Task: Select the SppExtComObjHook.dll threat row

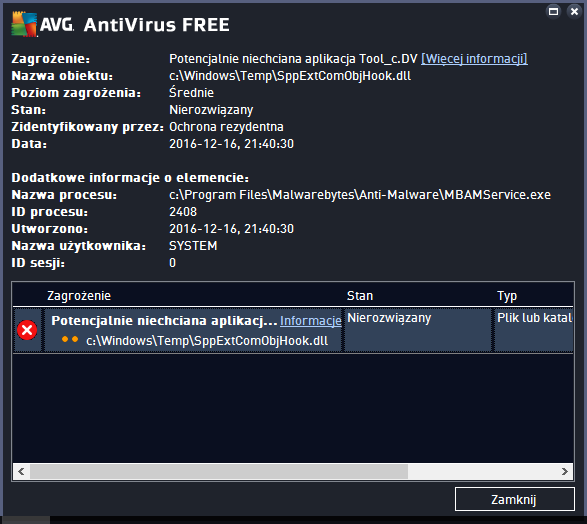Action: (x=293, y=330)
